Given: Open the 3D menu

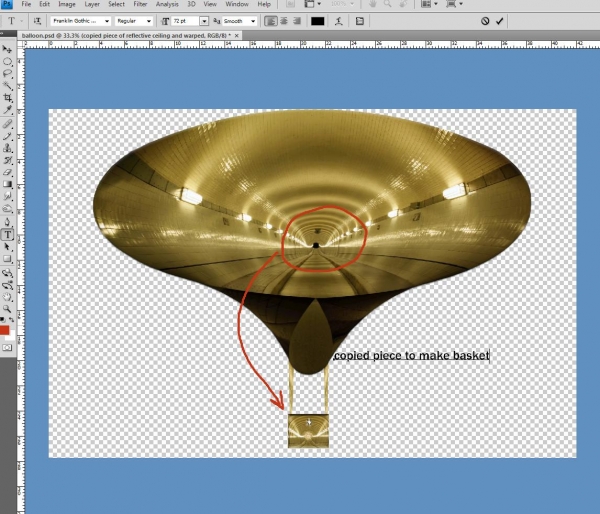Looking at the screenshot, I should coord(191,4).
